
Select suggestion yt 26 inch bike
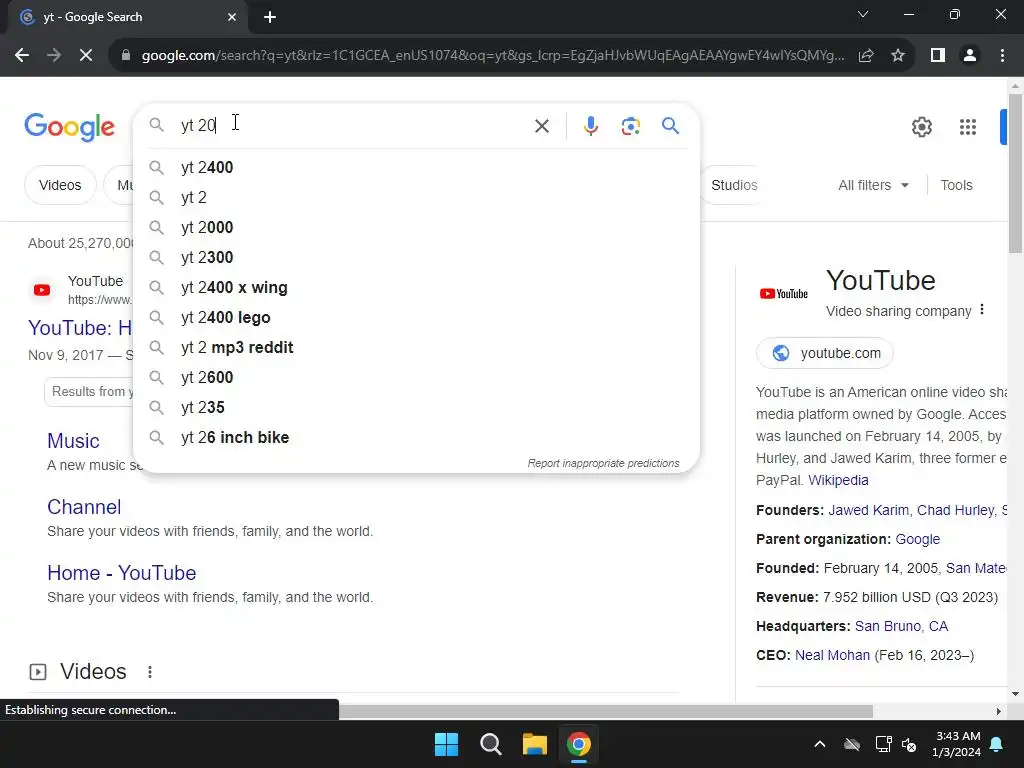click(416, 438)
